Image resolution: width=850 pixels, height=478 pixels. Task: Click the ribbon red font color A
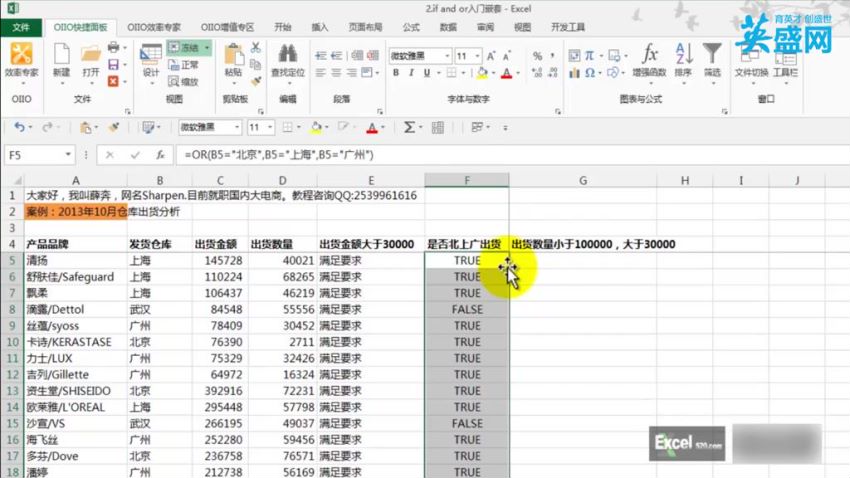(506, 73)
